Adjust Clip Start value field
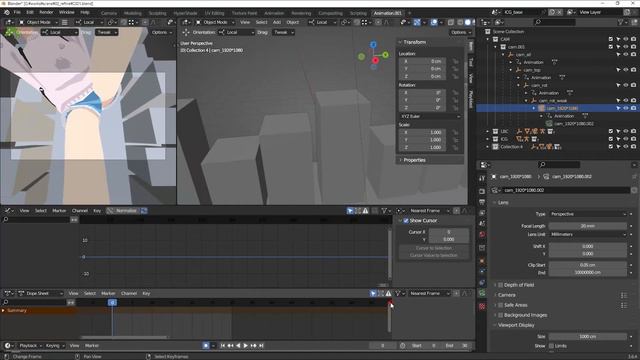This screenshot has height=360, width=640. click(588, 265)
